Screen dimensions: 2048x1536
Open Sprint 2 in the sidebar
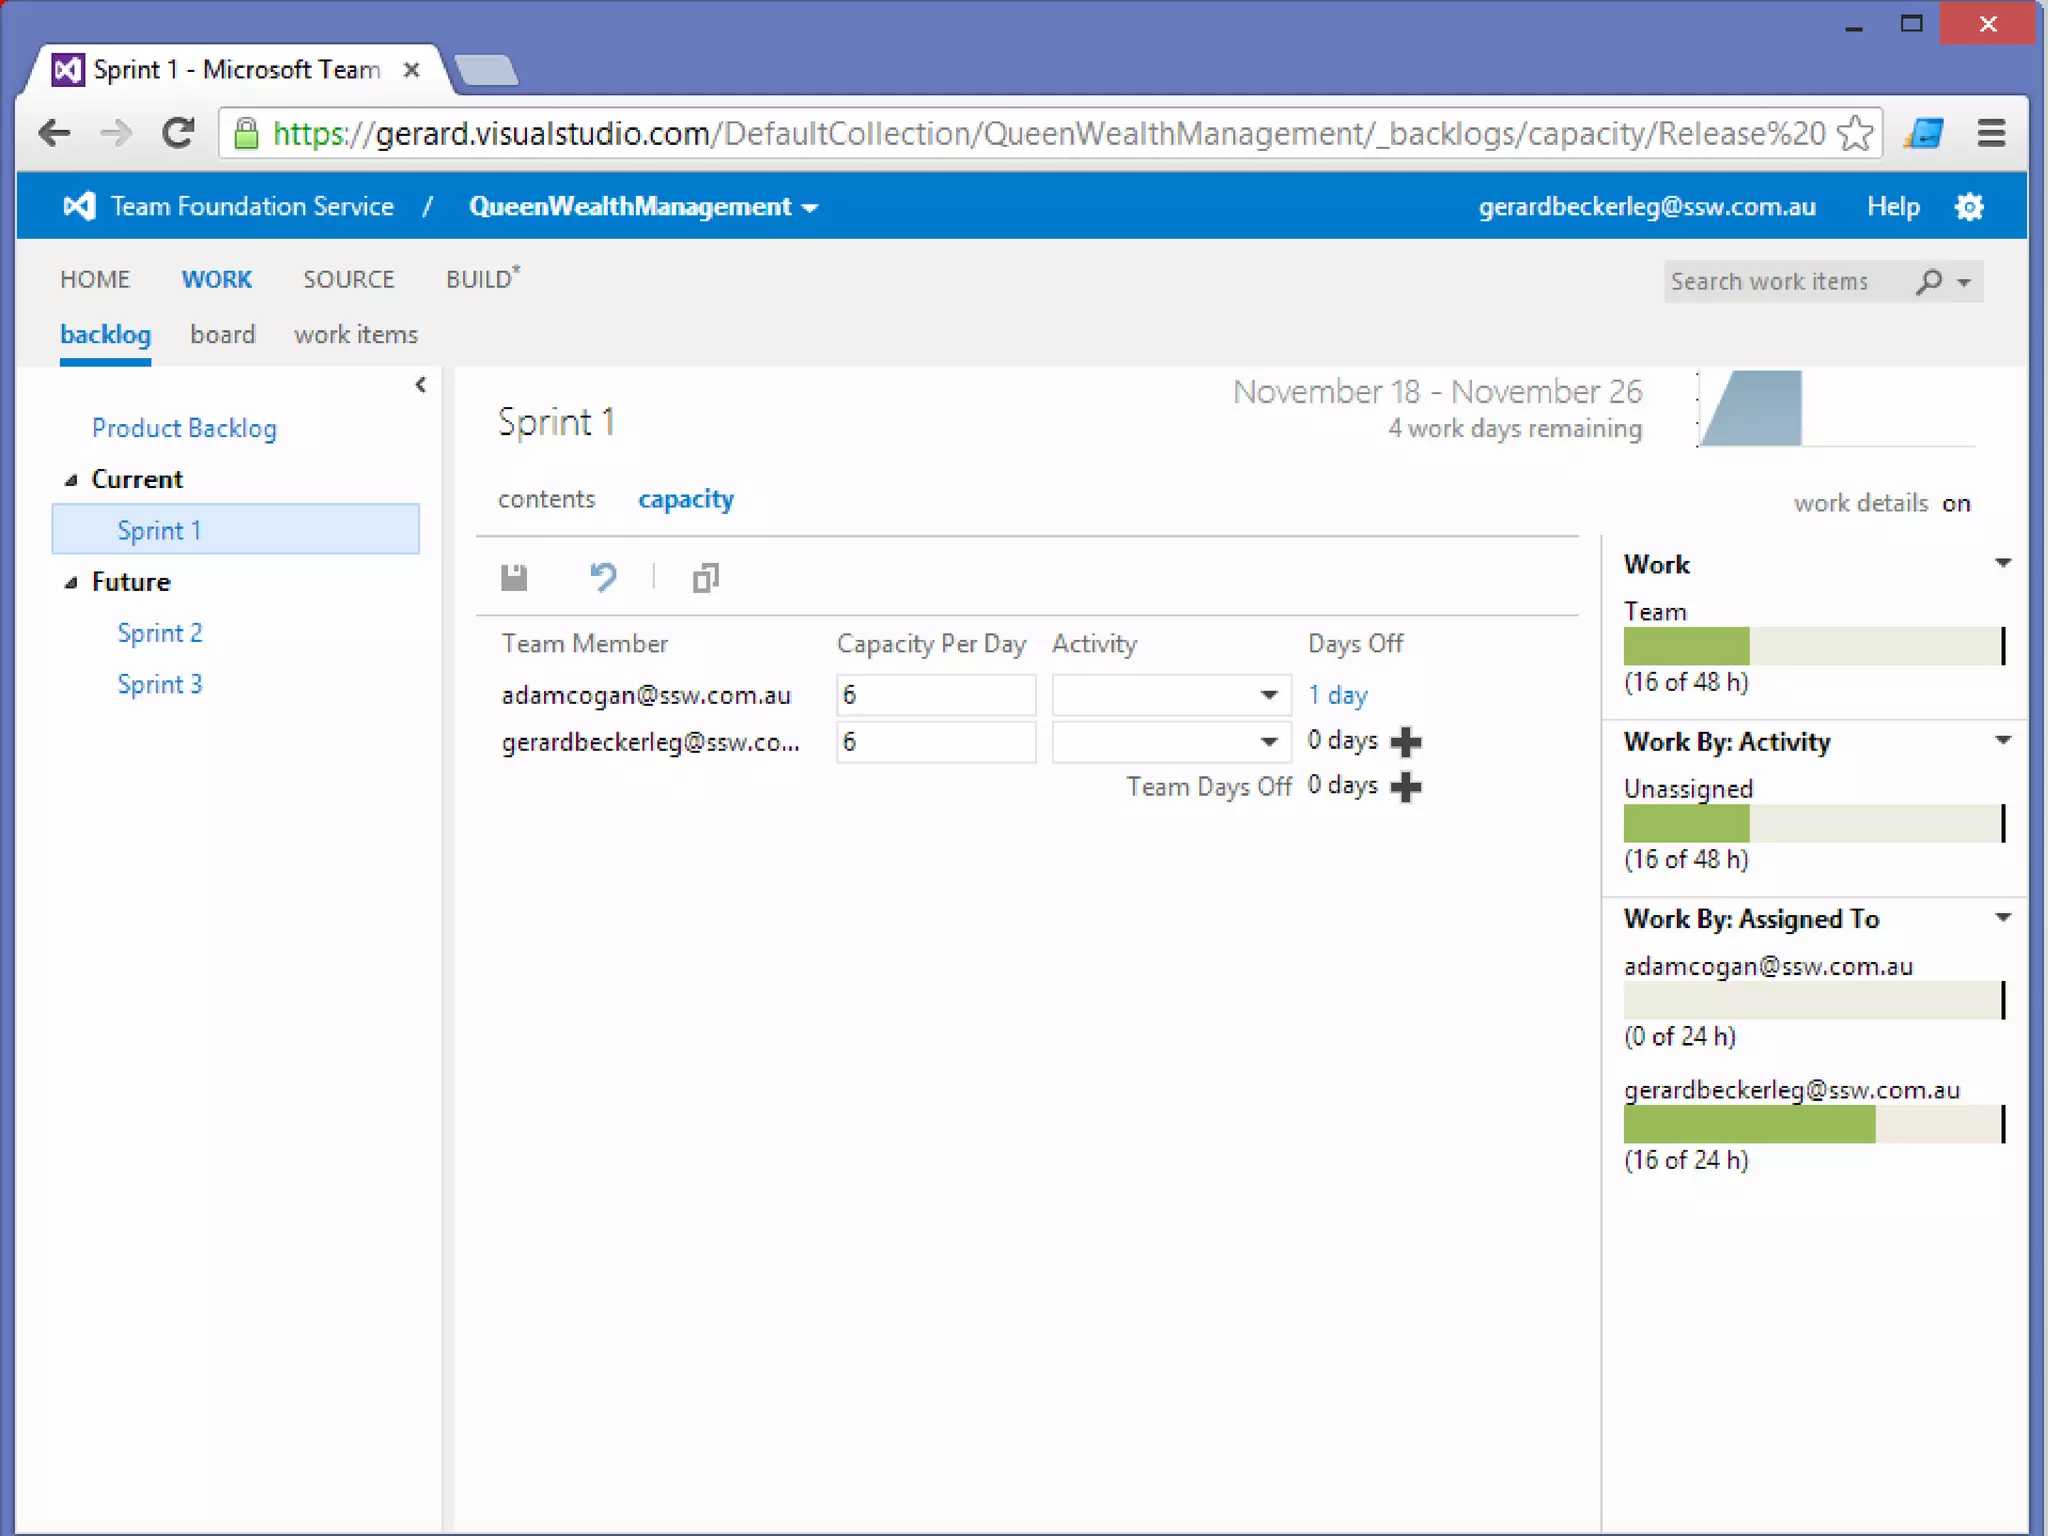160,633
